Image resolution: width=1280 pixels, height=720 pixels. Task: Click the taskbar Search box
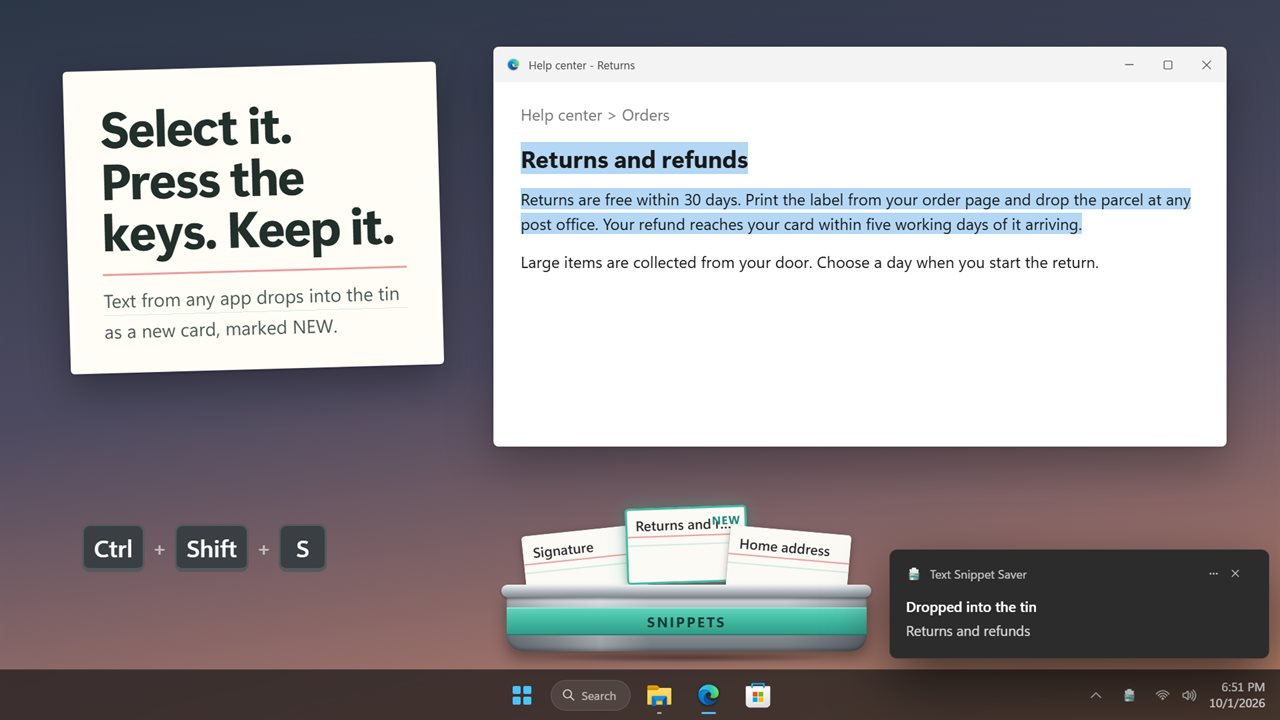point(590,695)
